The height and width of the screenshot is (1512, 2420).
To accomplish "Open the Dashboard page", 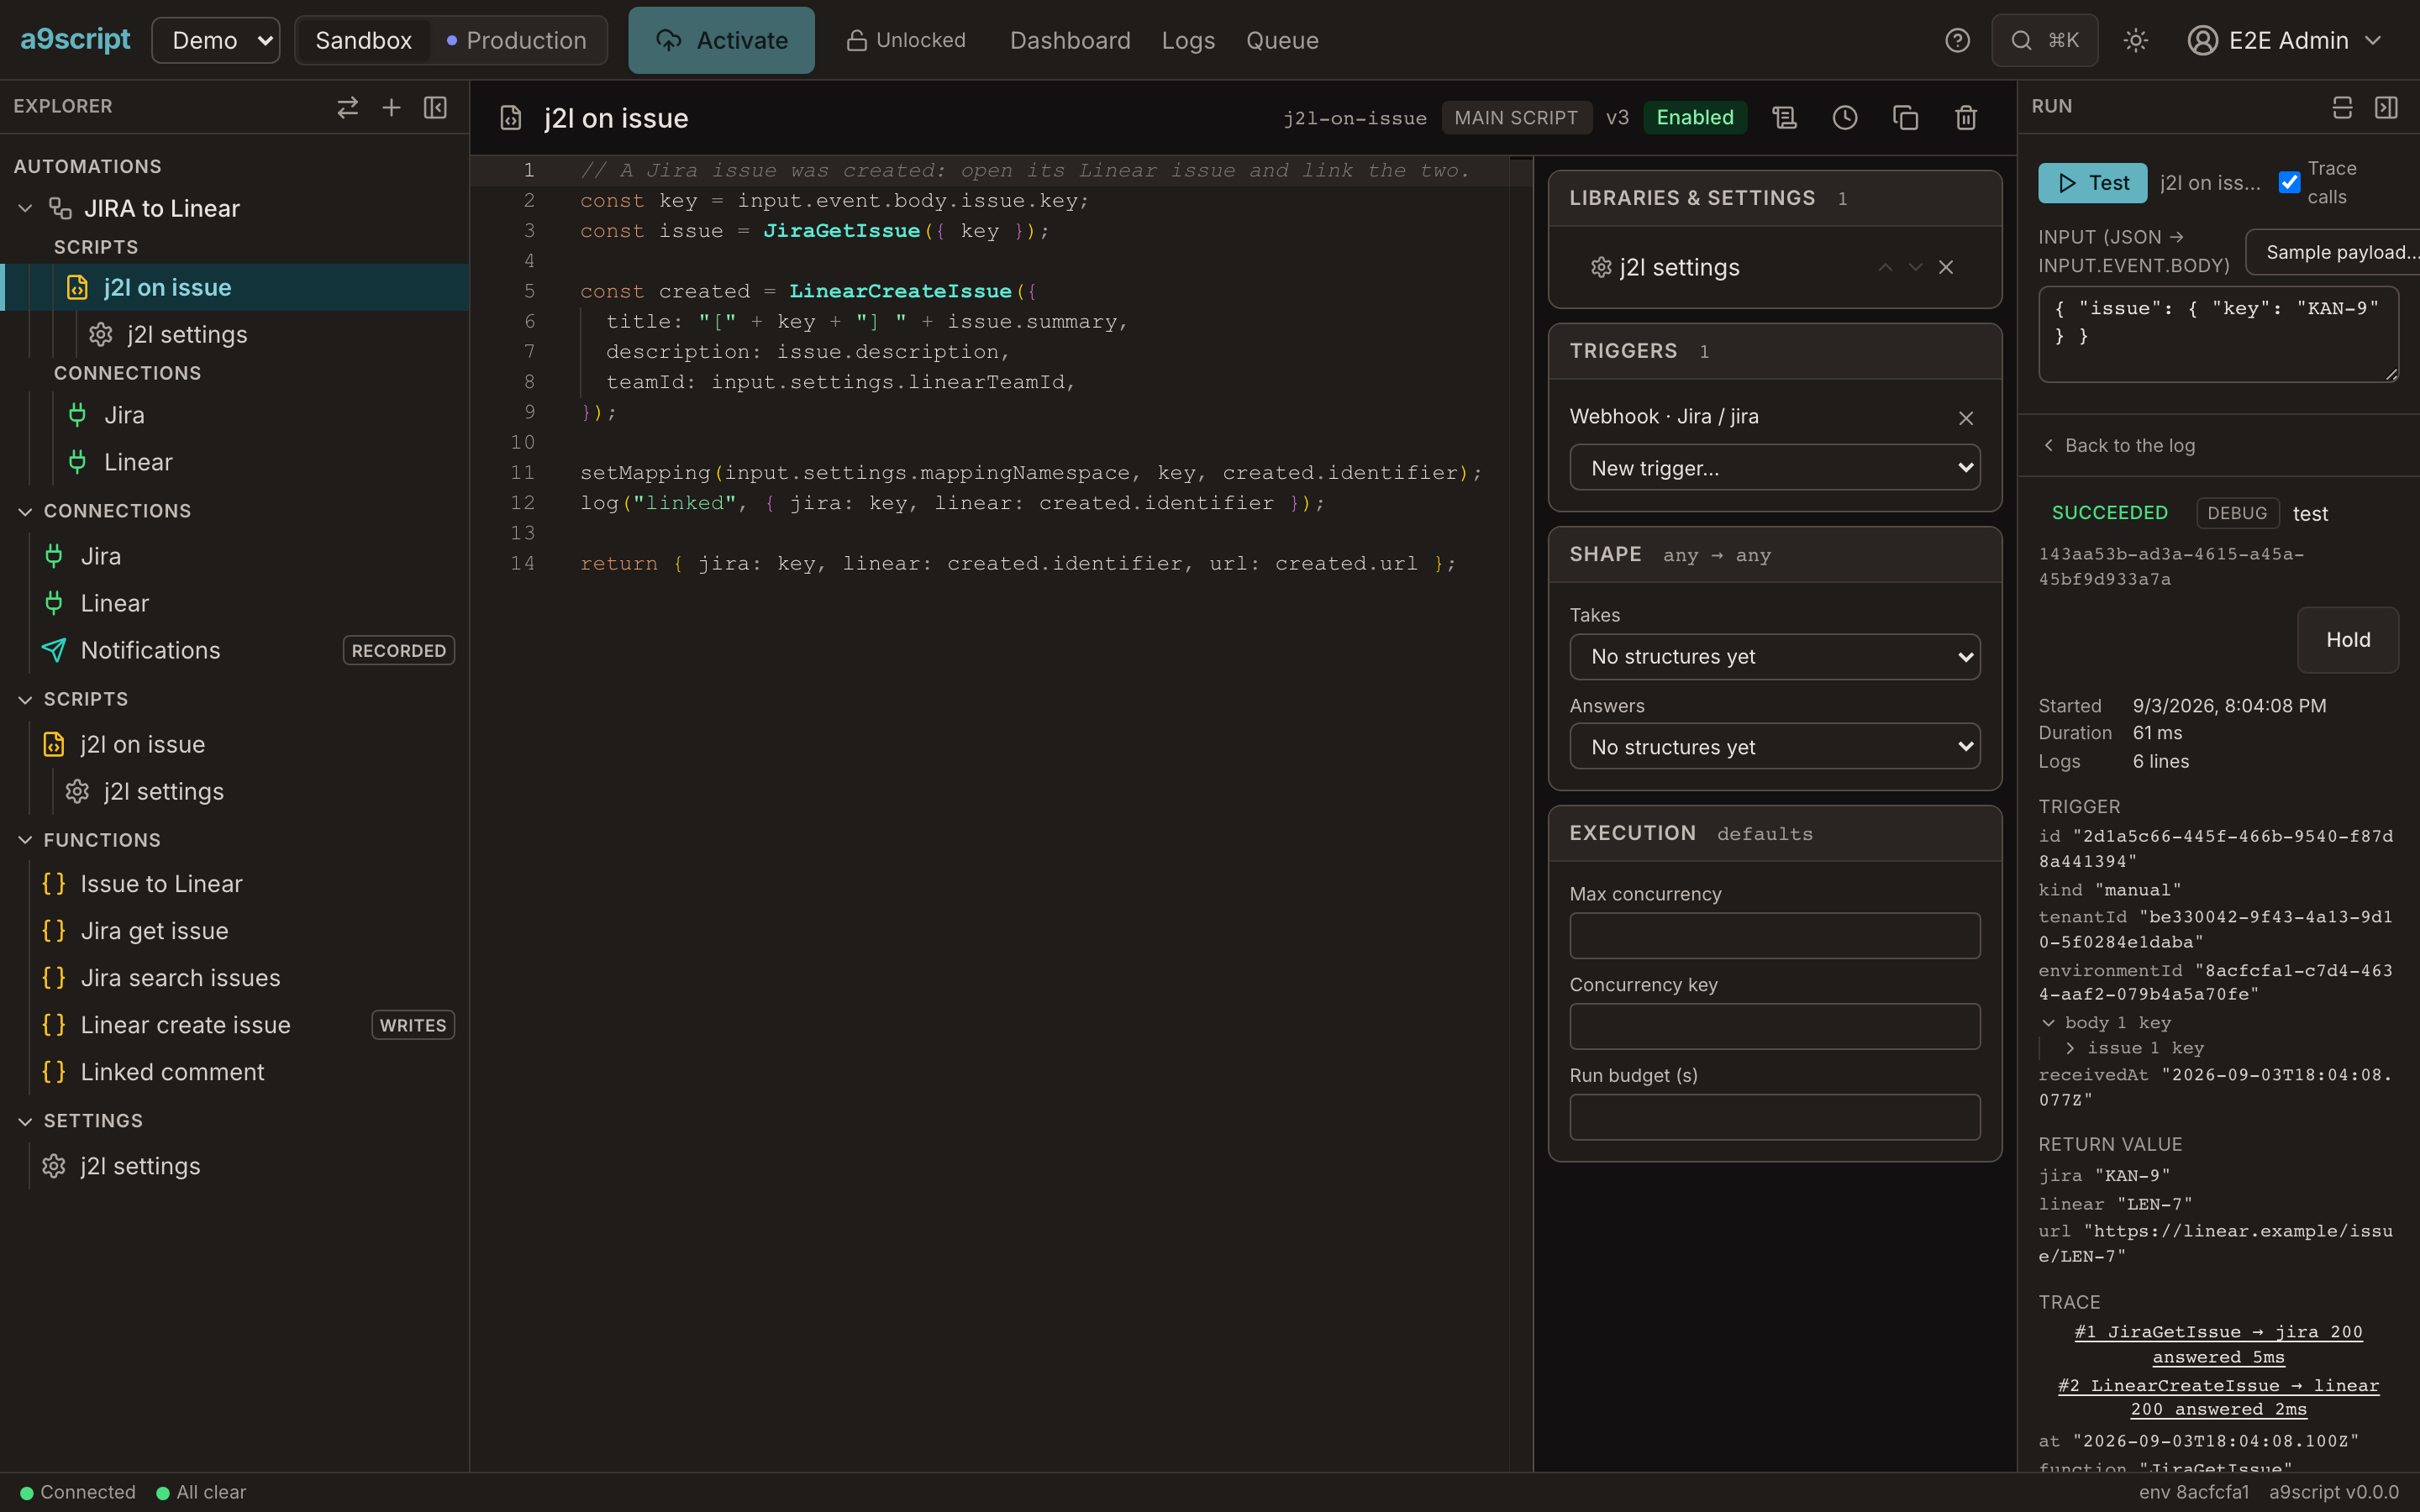I will pos(1070,40).
